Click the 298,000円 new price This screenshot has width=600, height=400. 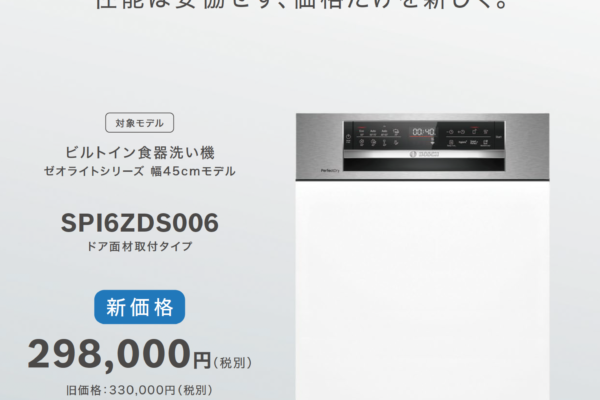tap(119, 354)
